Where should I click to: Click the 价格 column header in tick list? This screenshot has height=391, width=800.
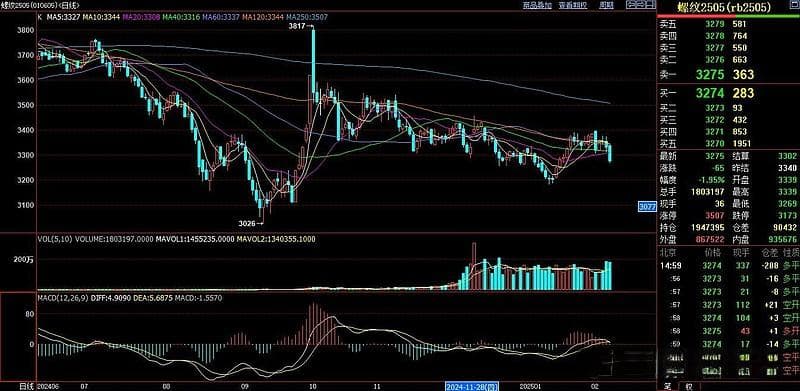click(712, 253)
